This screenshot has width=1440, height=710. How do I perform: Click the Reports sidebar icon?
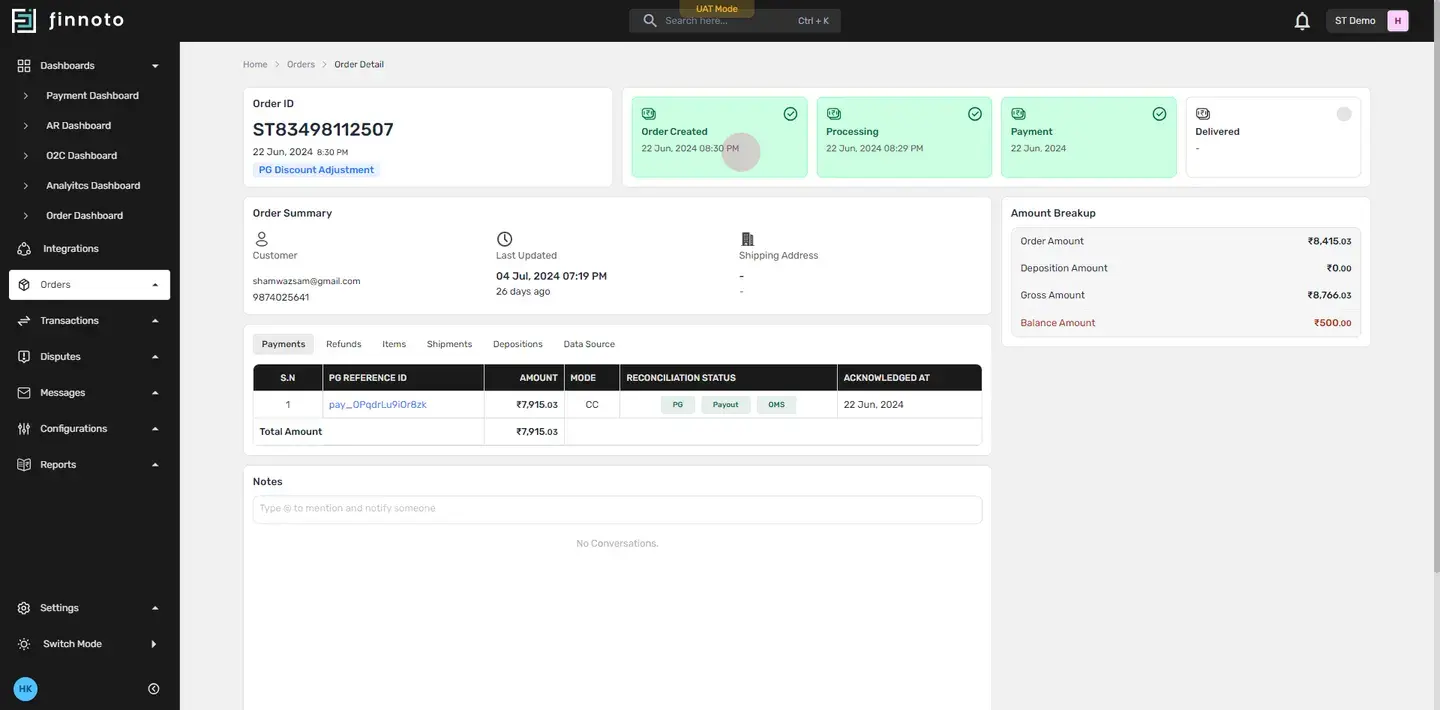24,465
